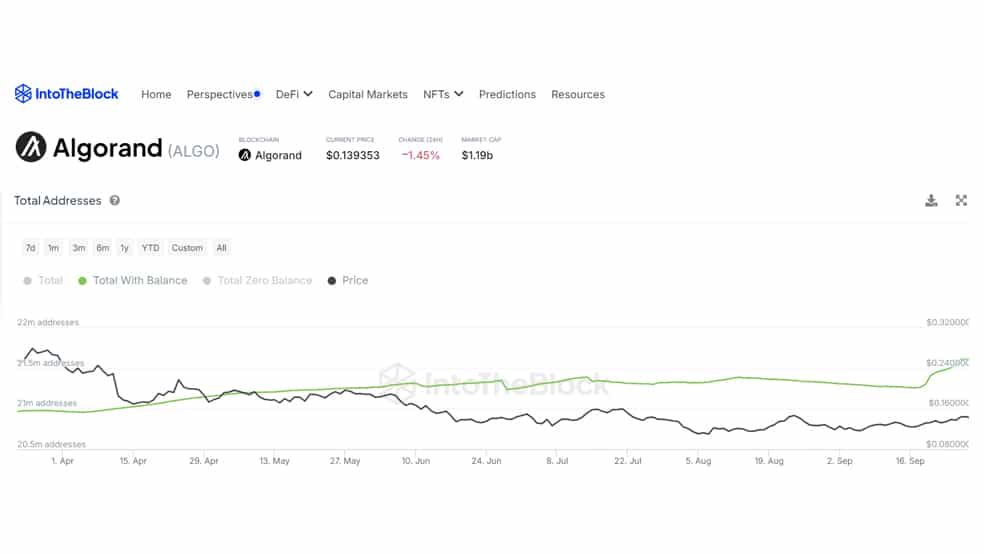The height and width of the screenshot is (554, 984).
Task: Click the -1.45% change value
Action: point(420,155)
